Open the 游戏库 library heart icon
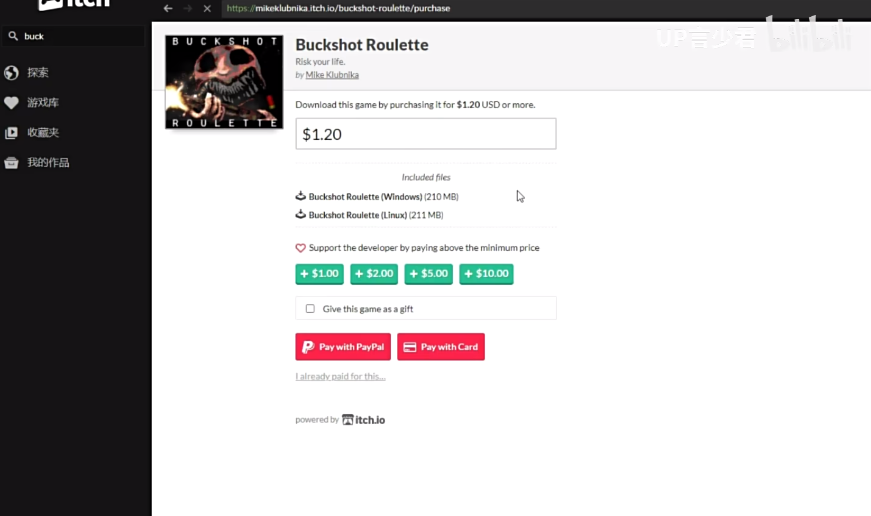This screenshot has height=516, width=871. (x=11, y=103)
